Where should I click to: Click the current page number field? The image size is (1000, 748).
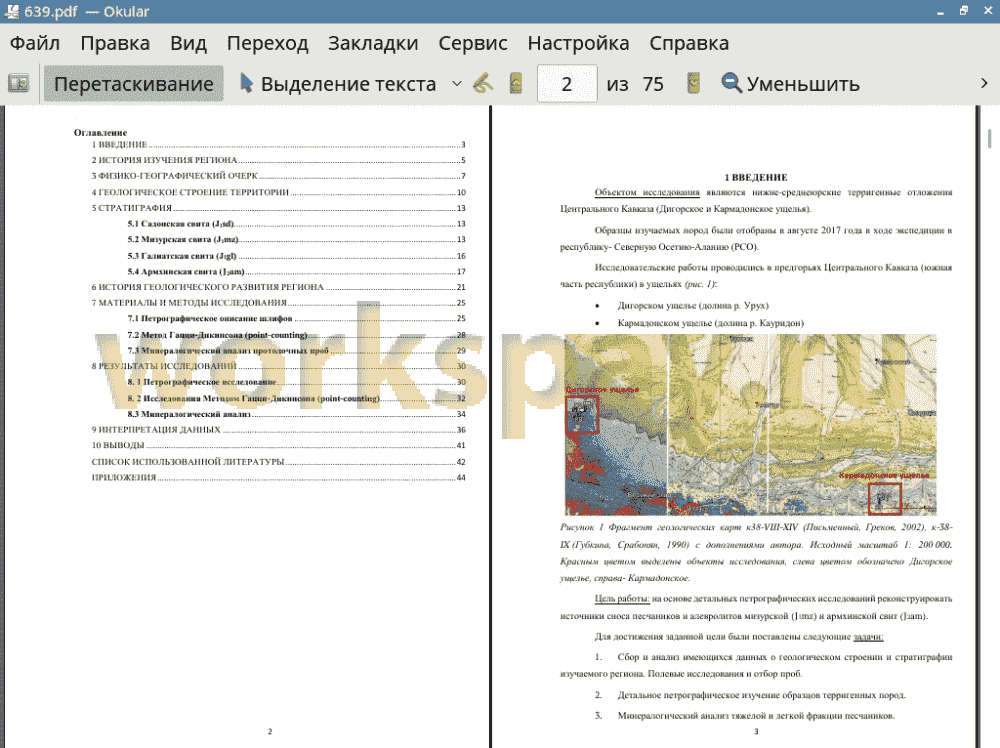567,84
